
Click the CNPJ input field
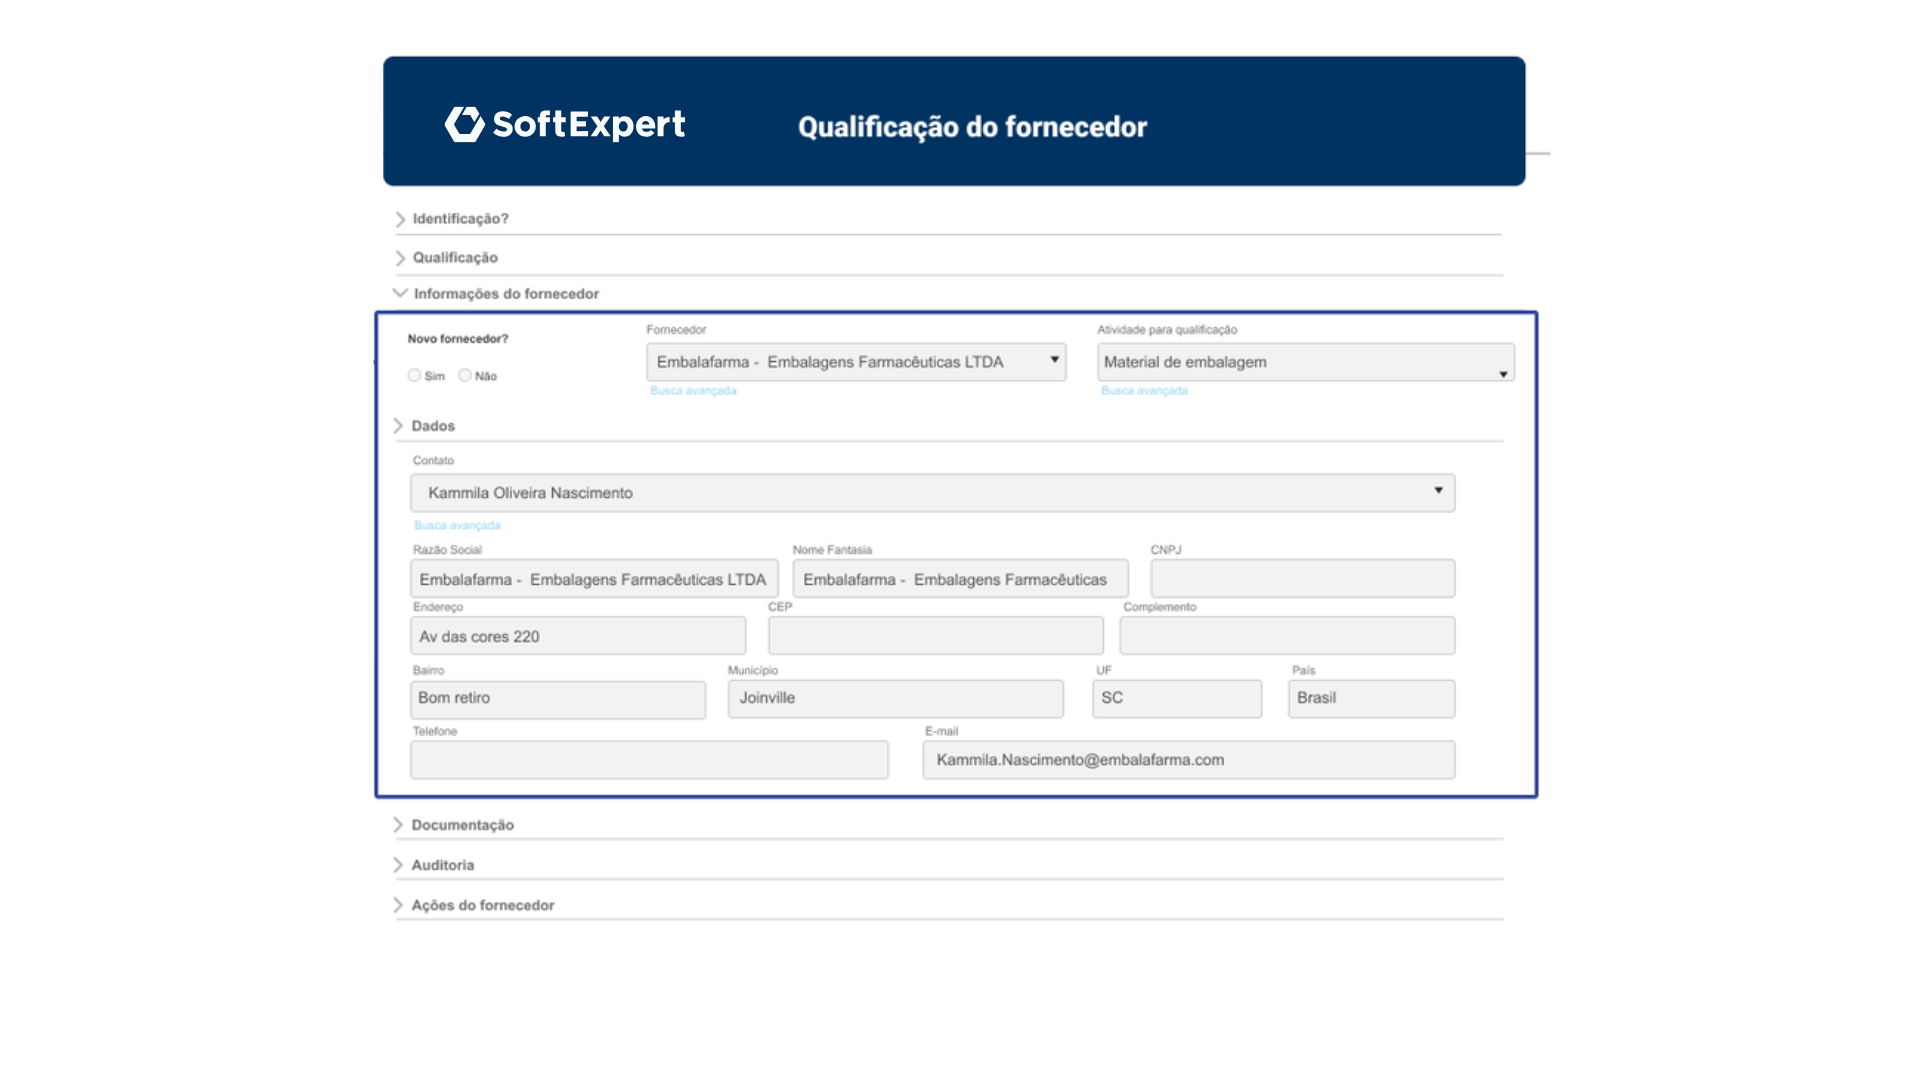coord(1302,579)
